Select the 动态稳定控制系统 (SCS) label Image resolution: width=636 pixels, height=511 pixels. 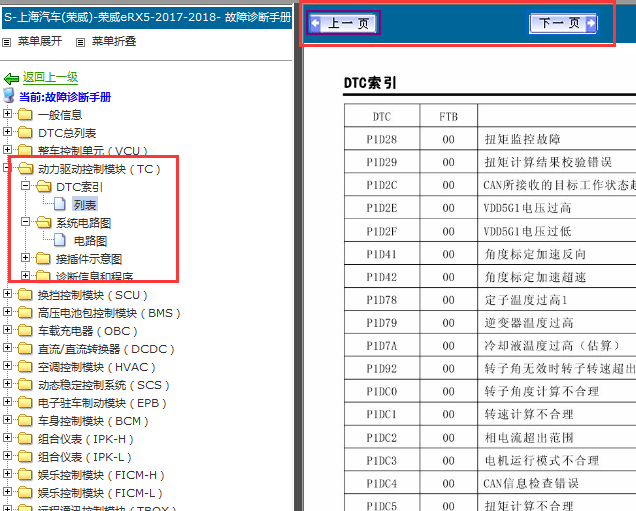pos(103,385)
